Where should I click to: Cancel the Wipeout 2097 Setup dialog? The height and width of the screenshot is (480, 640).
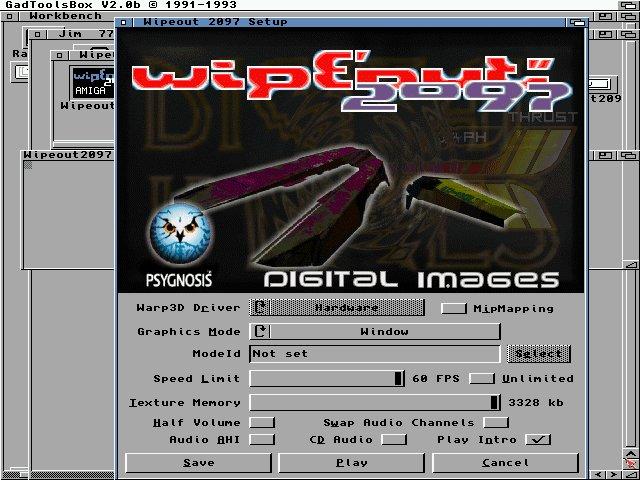click(x=505, y=463)
